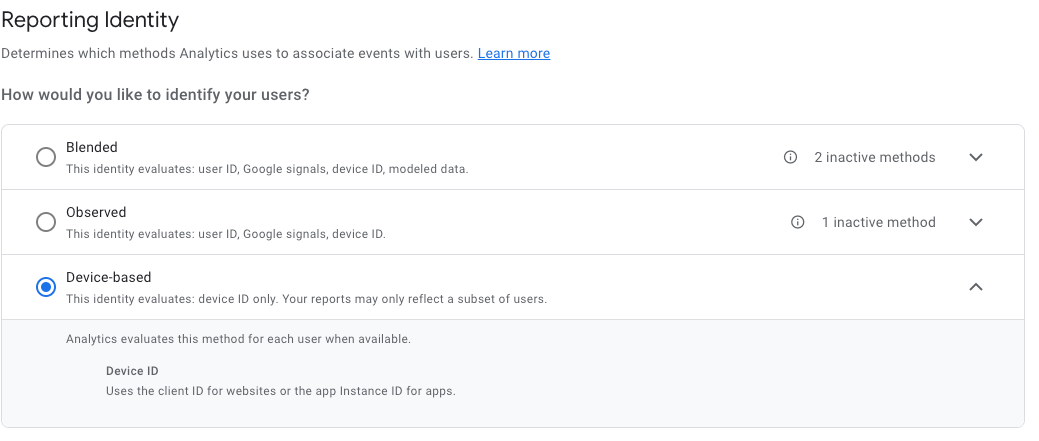Click info icon beside 2 inactive methods
Viewport: 1039px width, 441px height.
[790, 157]
